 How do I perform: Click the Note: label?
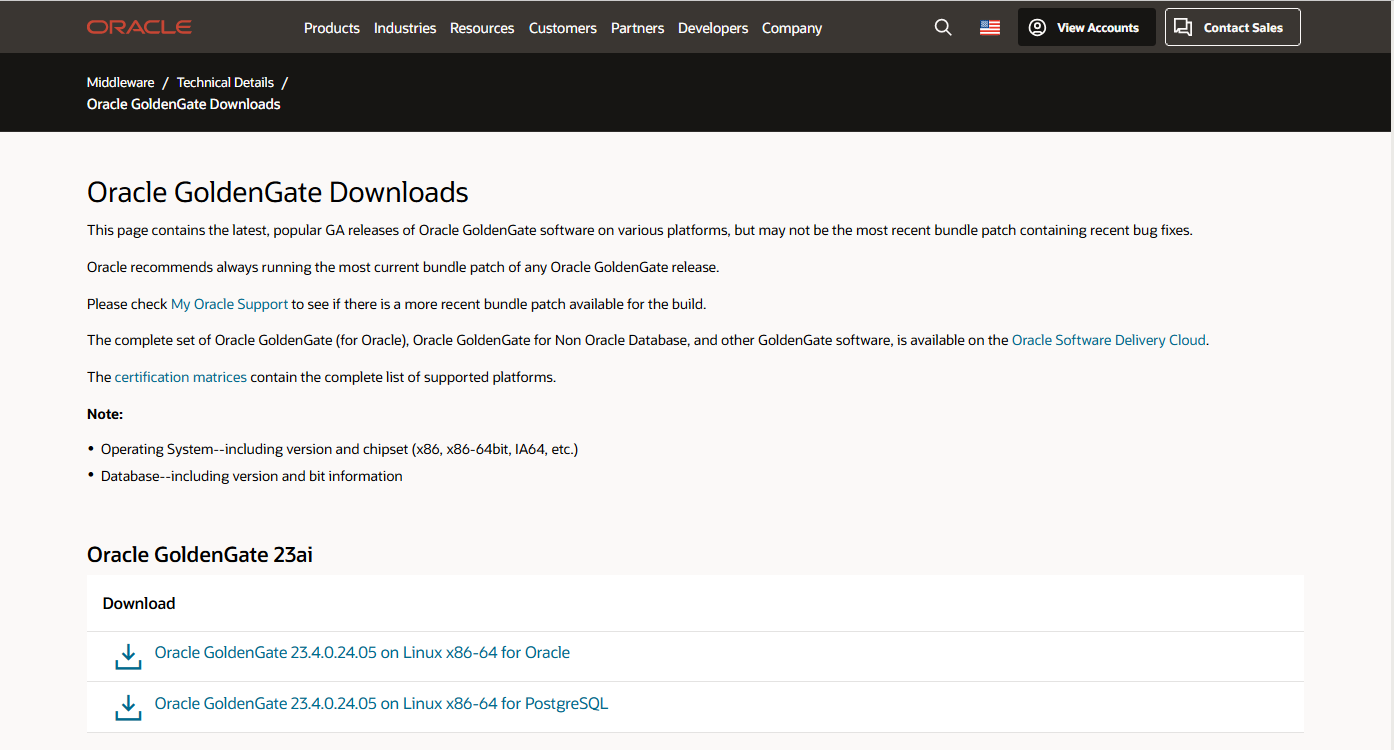[x=105, y=413]
